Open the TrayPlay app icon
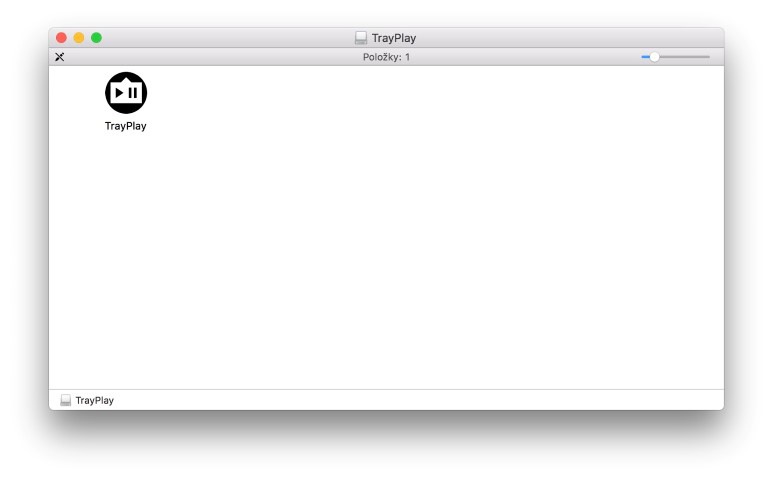 126,93
